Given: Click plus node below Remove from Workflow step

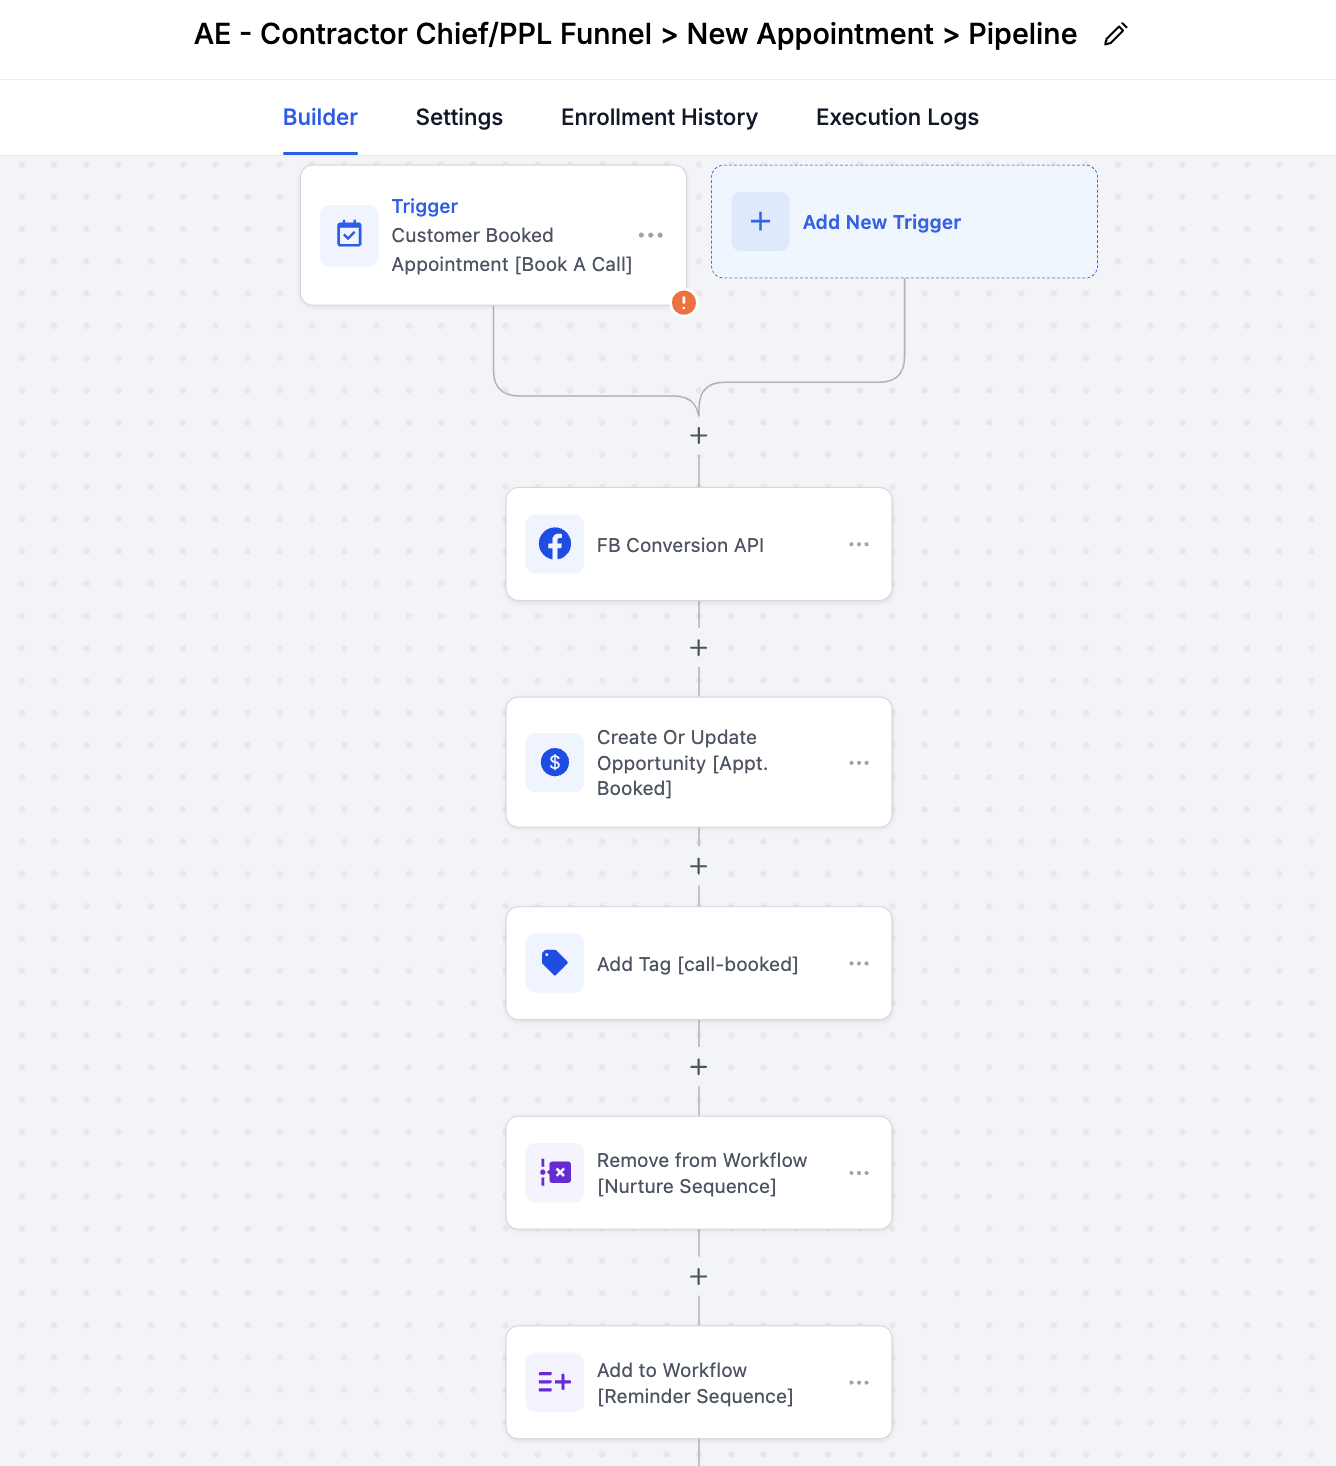Looking at the screenshot, I should (698, 1276).
